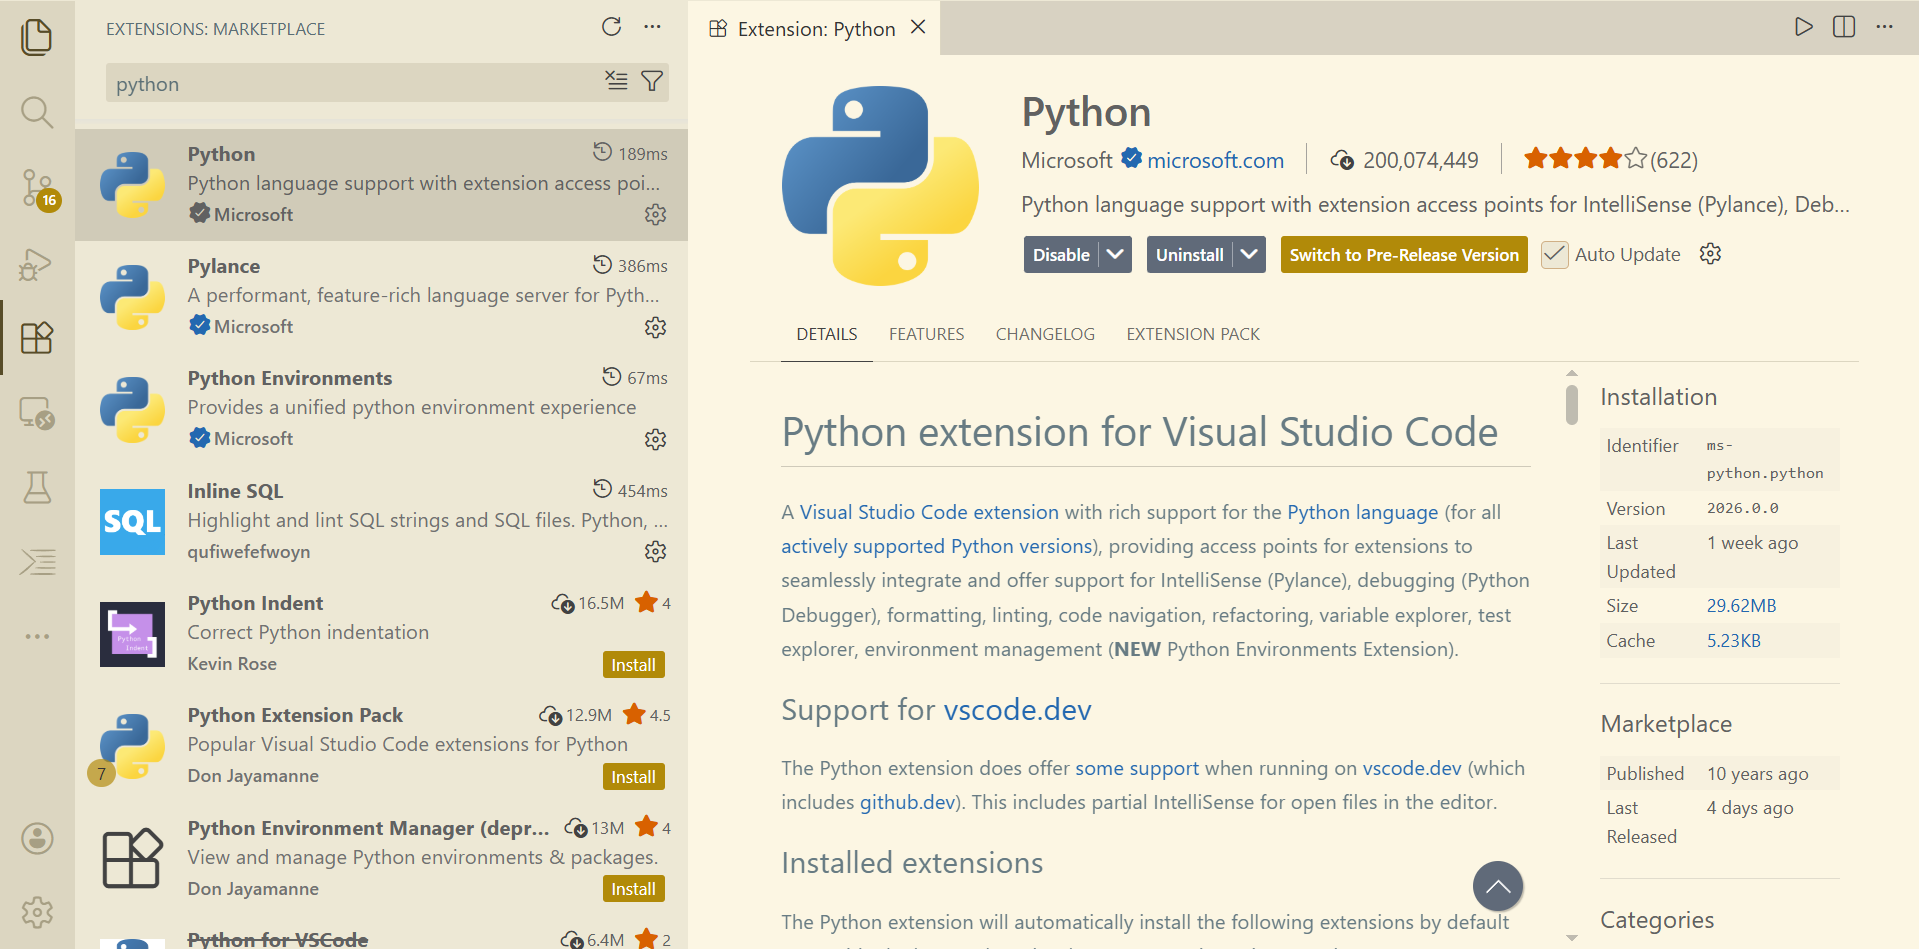Open the microsoft.com publisher link

(x=1215, y=160)
